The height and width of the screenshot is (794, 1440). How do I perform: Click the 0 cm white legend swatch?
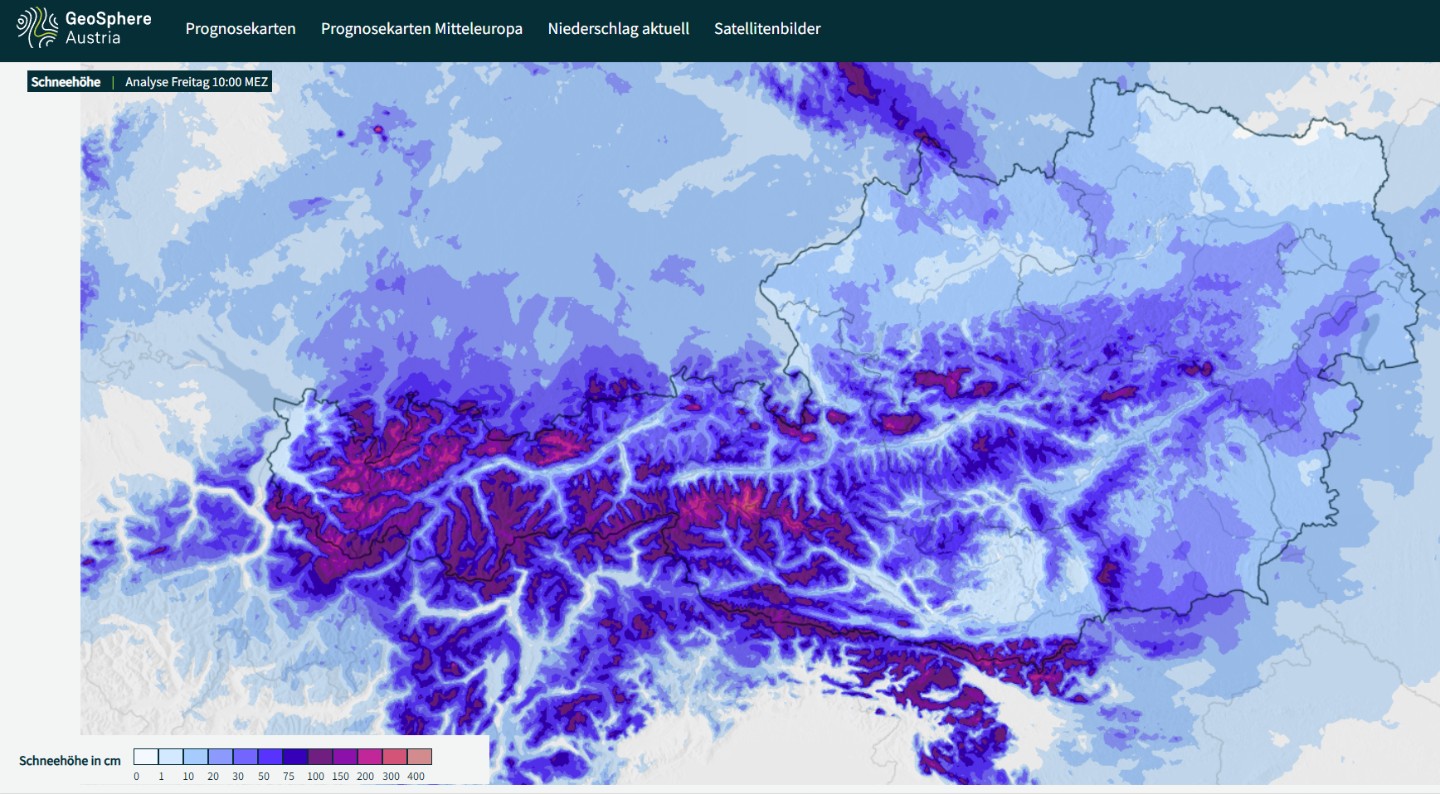(x=146, y=757)
